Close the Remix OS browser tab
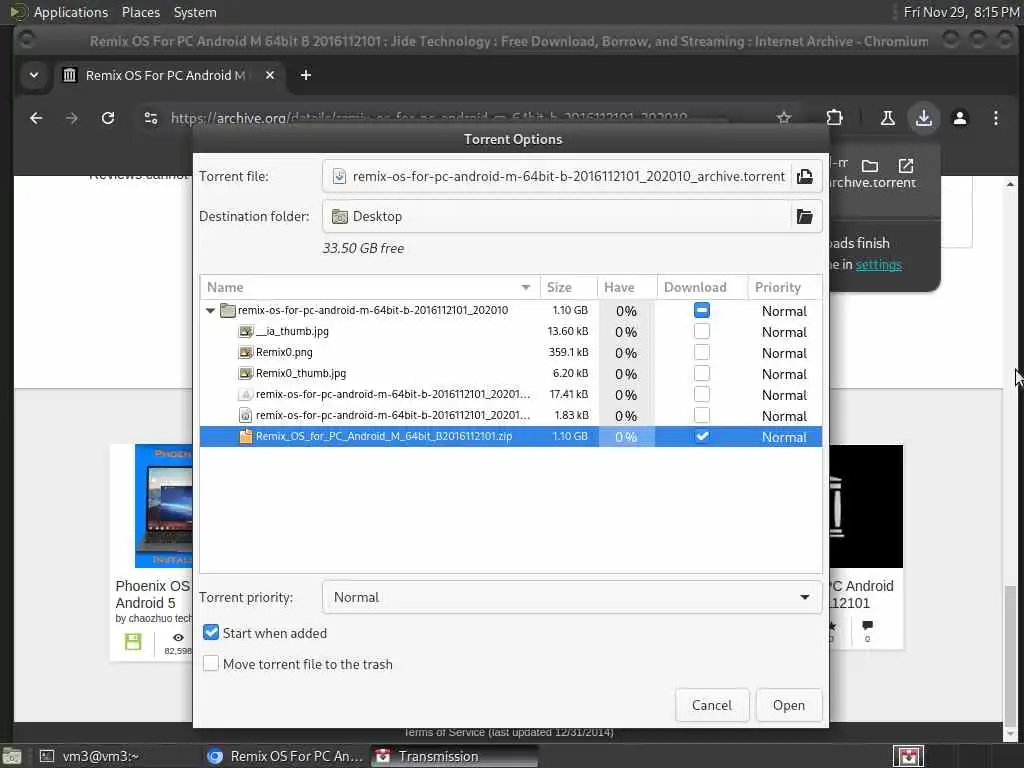This screenshot has width=1024, height=768. (x=270, y=75)
